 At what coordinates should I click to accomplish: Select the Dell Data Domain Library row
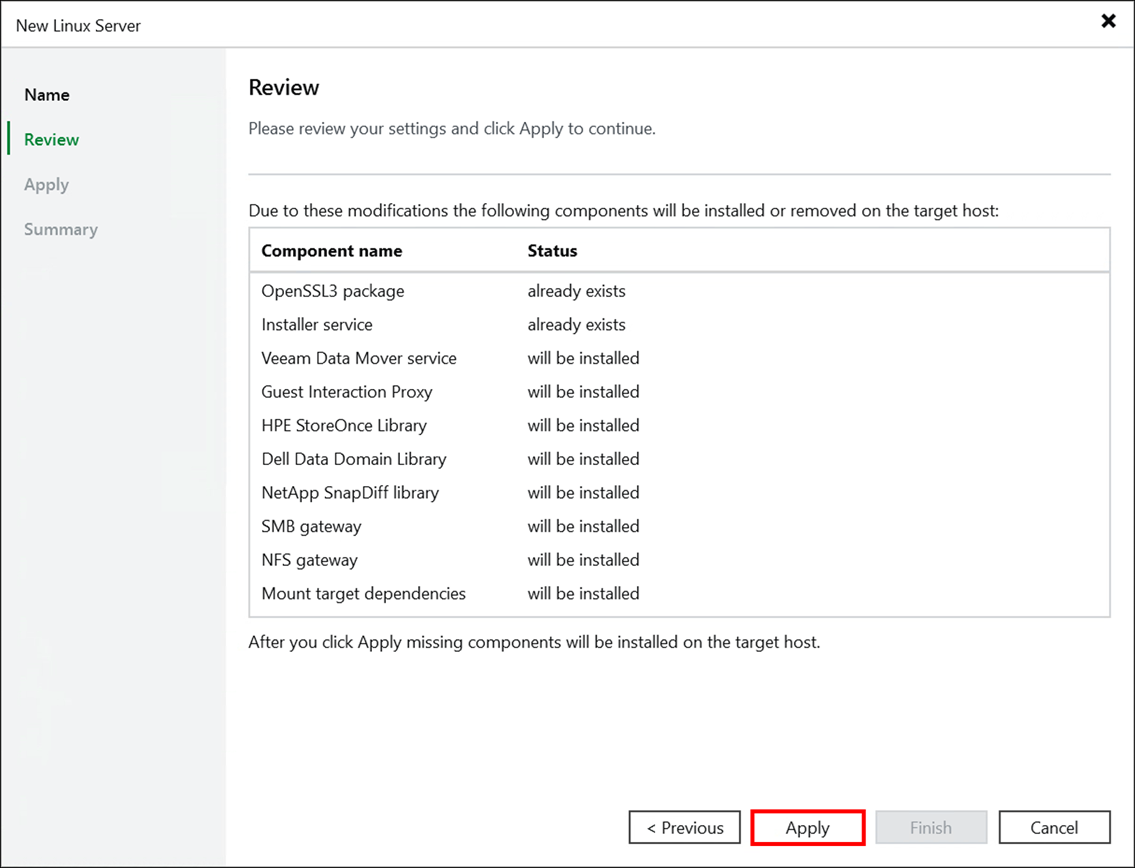tap(450, 458)
